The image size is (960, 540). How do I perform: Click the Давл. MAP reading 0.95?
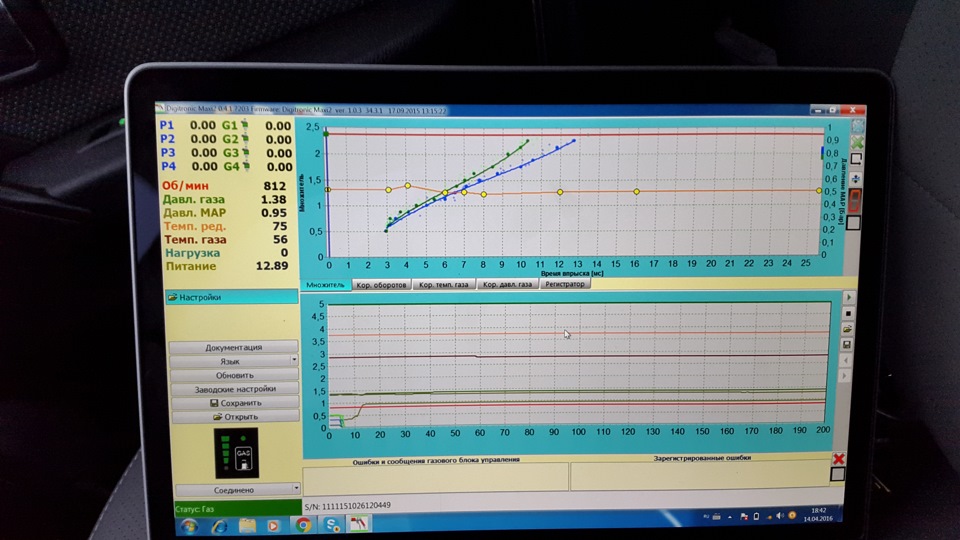274,212
